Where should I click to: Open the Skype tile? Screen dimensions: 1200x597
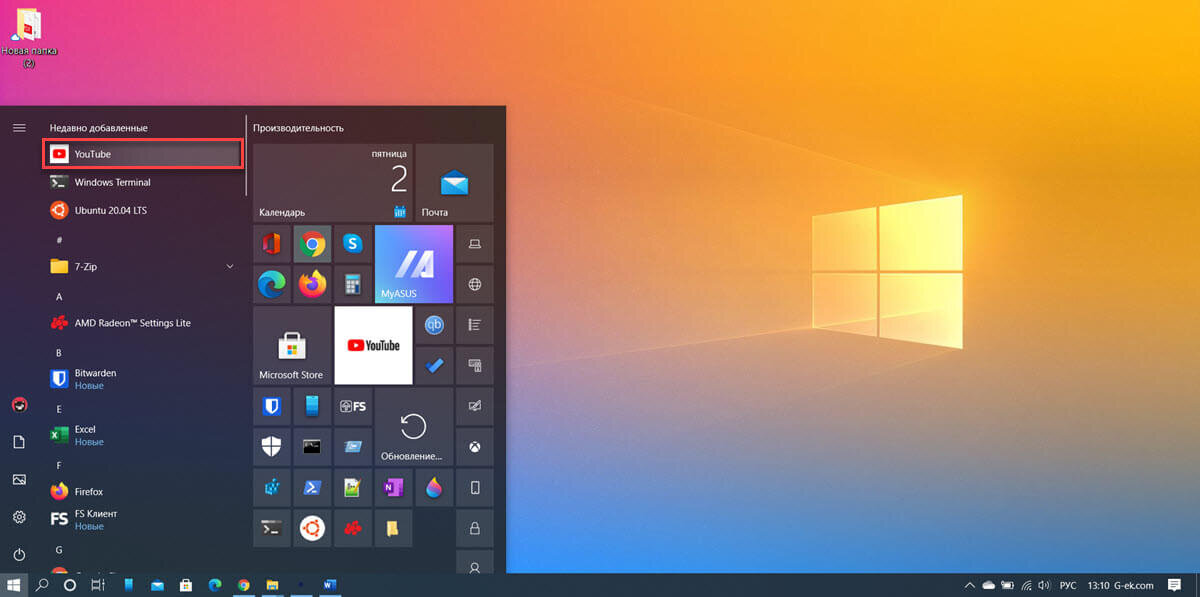pyautogui.click(x=353, y=243)
